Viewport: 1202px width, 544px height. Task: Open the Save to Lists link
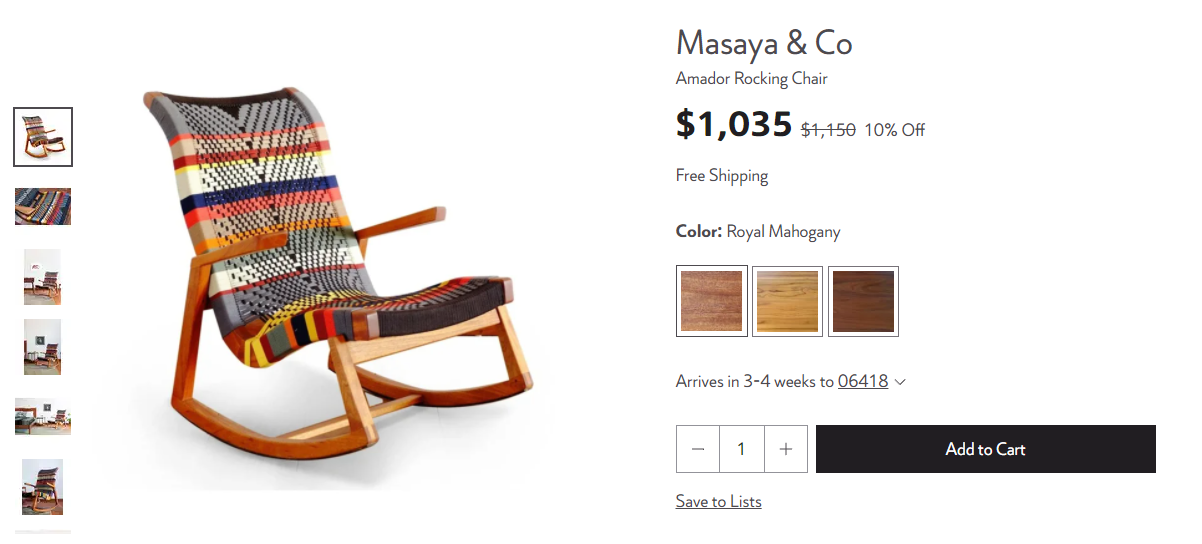(x=718, y=502)
